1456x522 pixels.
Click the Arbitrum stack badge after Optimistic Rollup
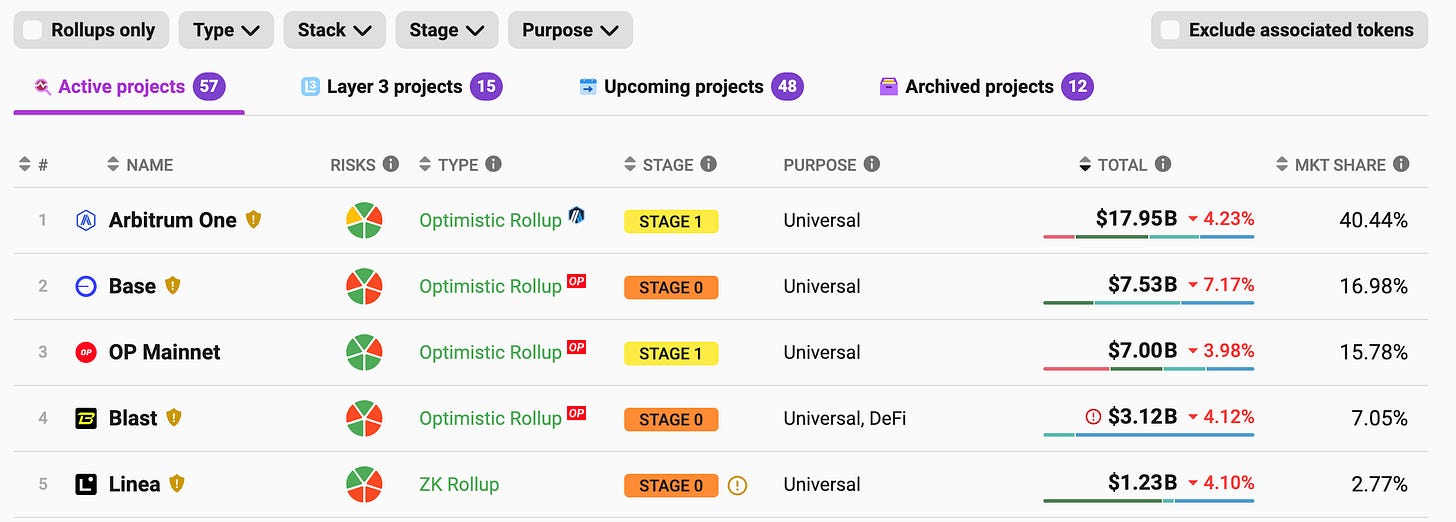tap(576, 215)
